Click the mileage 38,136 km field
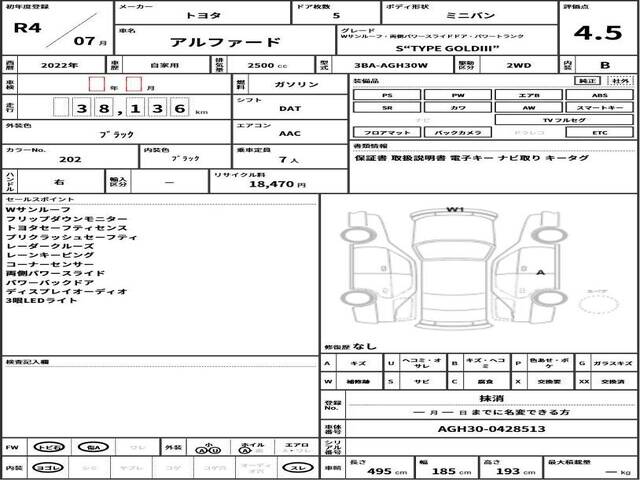 pos(122,108)
